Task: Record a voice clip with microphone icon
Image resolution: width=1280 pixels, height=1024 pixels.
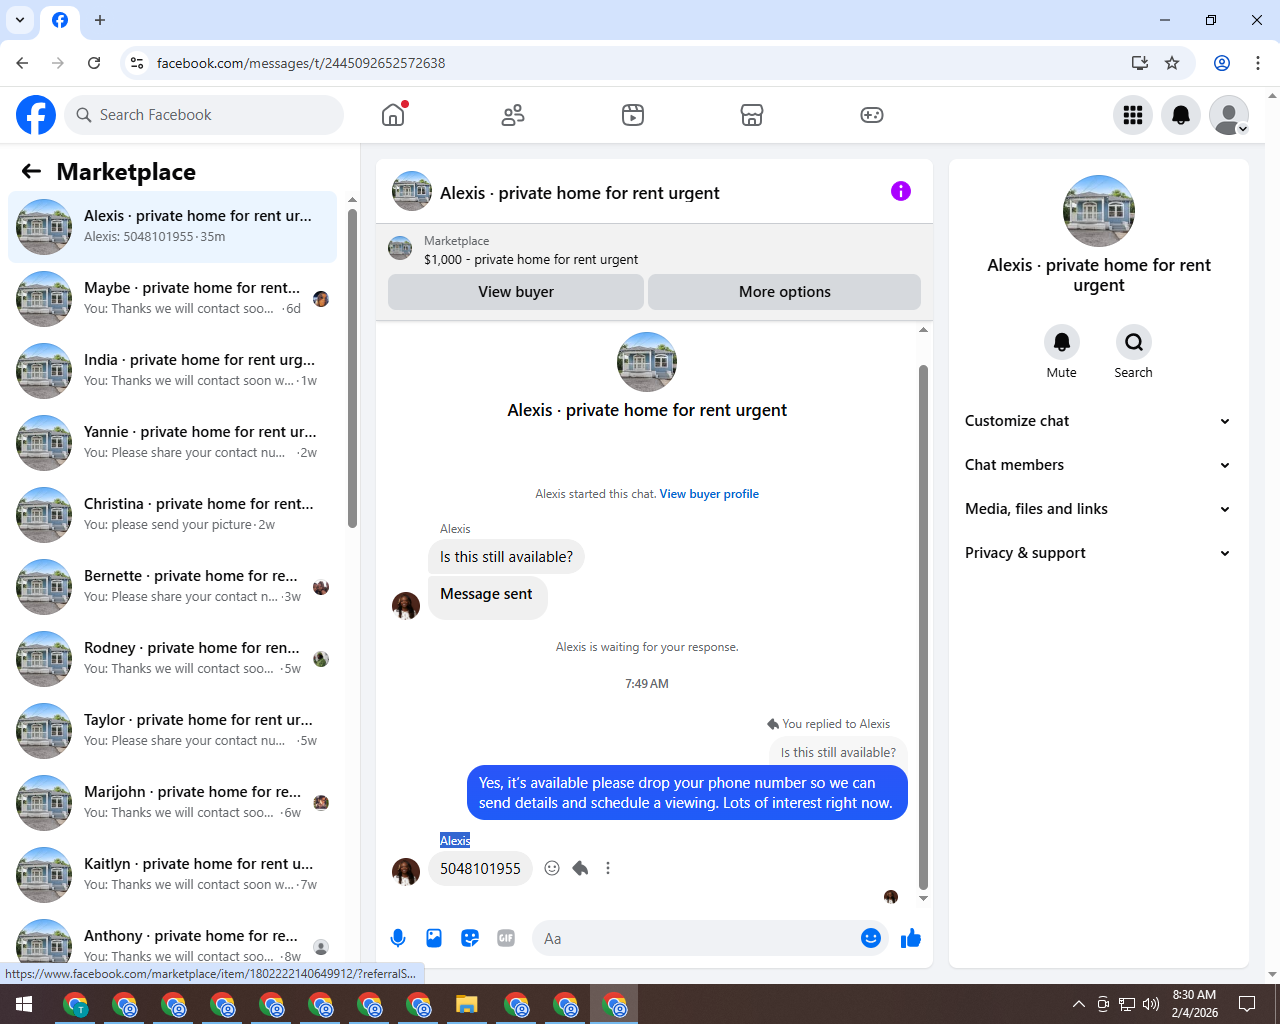Action: tap(398, 938)
